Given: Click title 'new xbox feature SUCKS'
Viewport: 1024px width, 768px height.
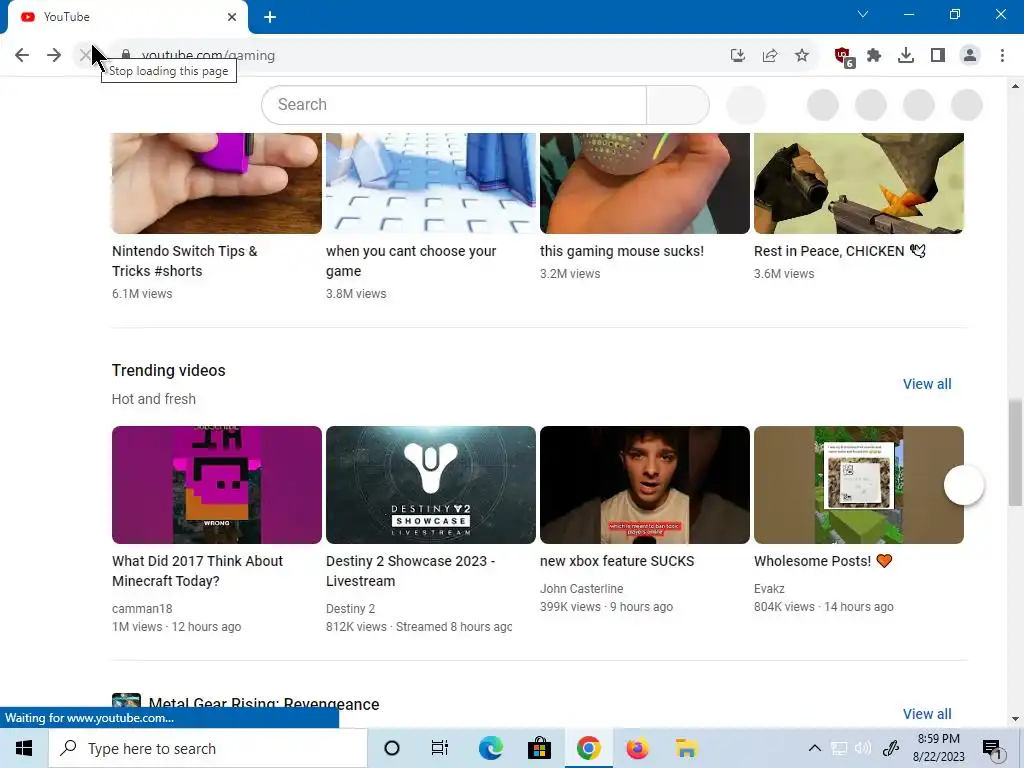Looking at the screenshot, I should 617,561.
